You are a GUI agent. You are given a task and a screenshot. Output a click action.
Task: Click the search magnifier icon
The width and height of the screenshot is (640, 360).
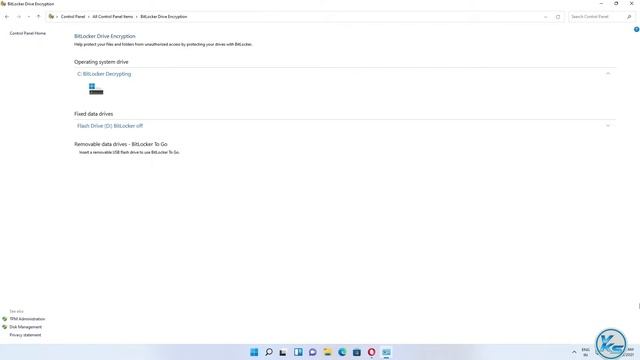coord(629,17)
